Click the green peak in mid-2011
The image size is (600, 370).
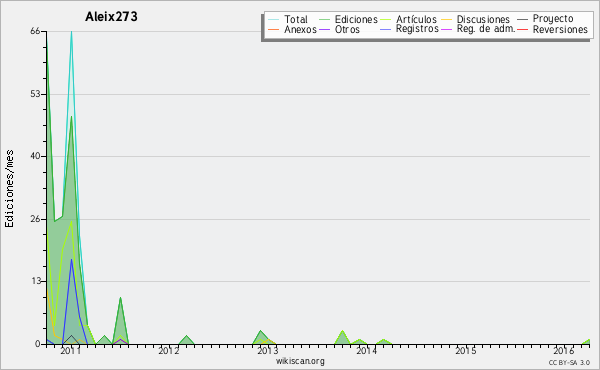[120, 298]
